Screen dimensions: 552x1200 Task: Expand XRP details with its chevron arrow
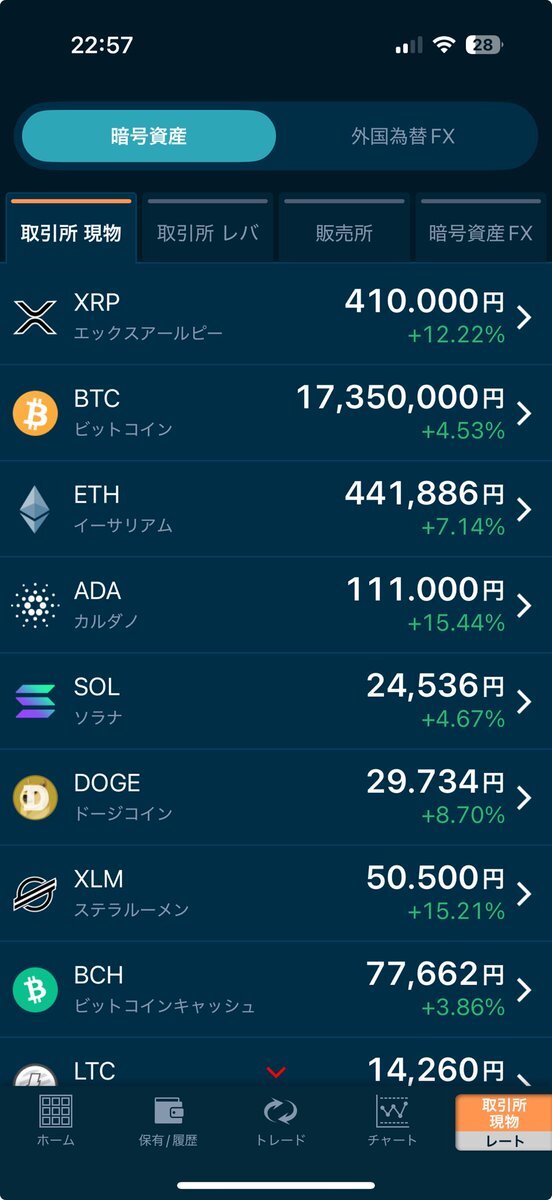click(525, 318)
